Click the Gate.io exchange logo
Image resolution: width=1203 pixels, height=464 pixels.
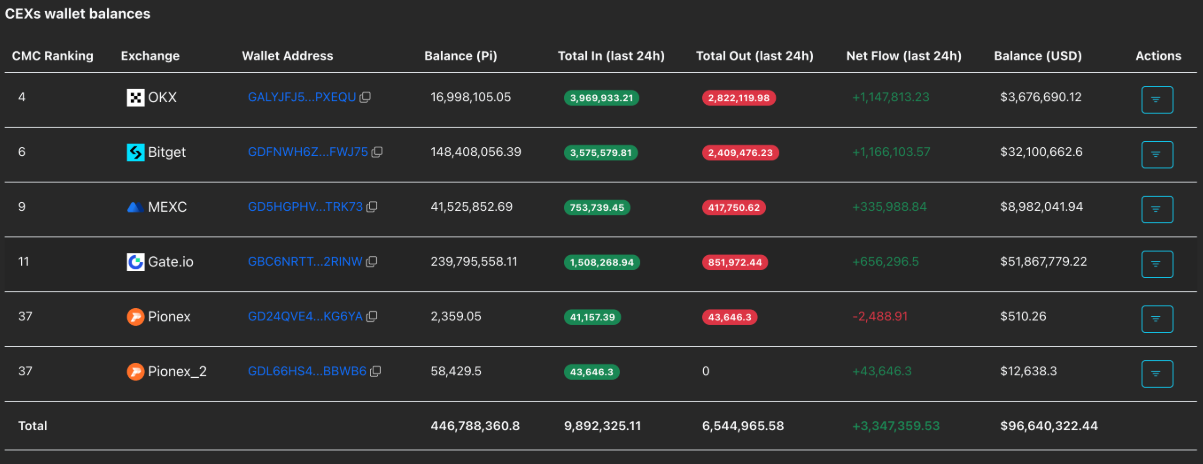coord(135,262)
